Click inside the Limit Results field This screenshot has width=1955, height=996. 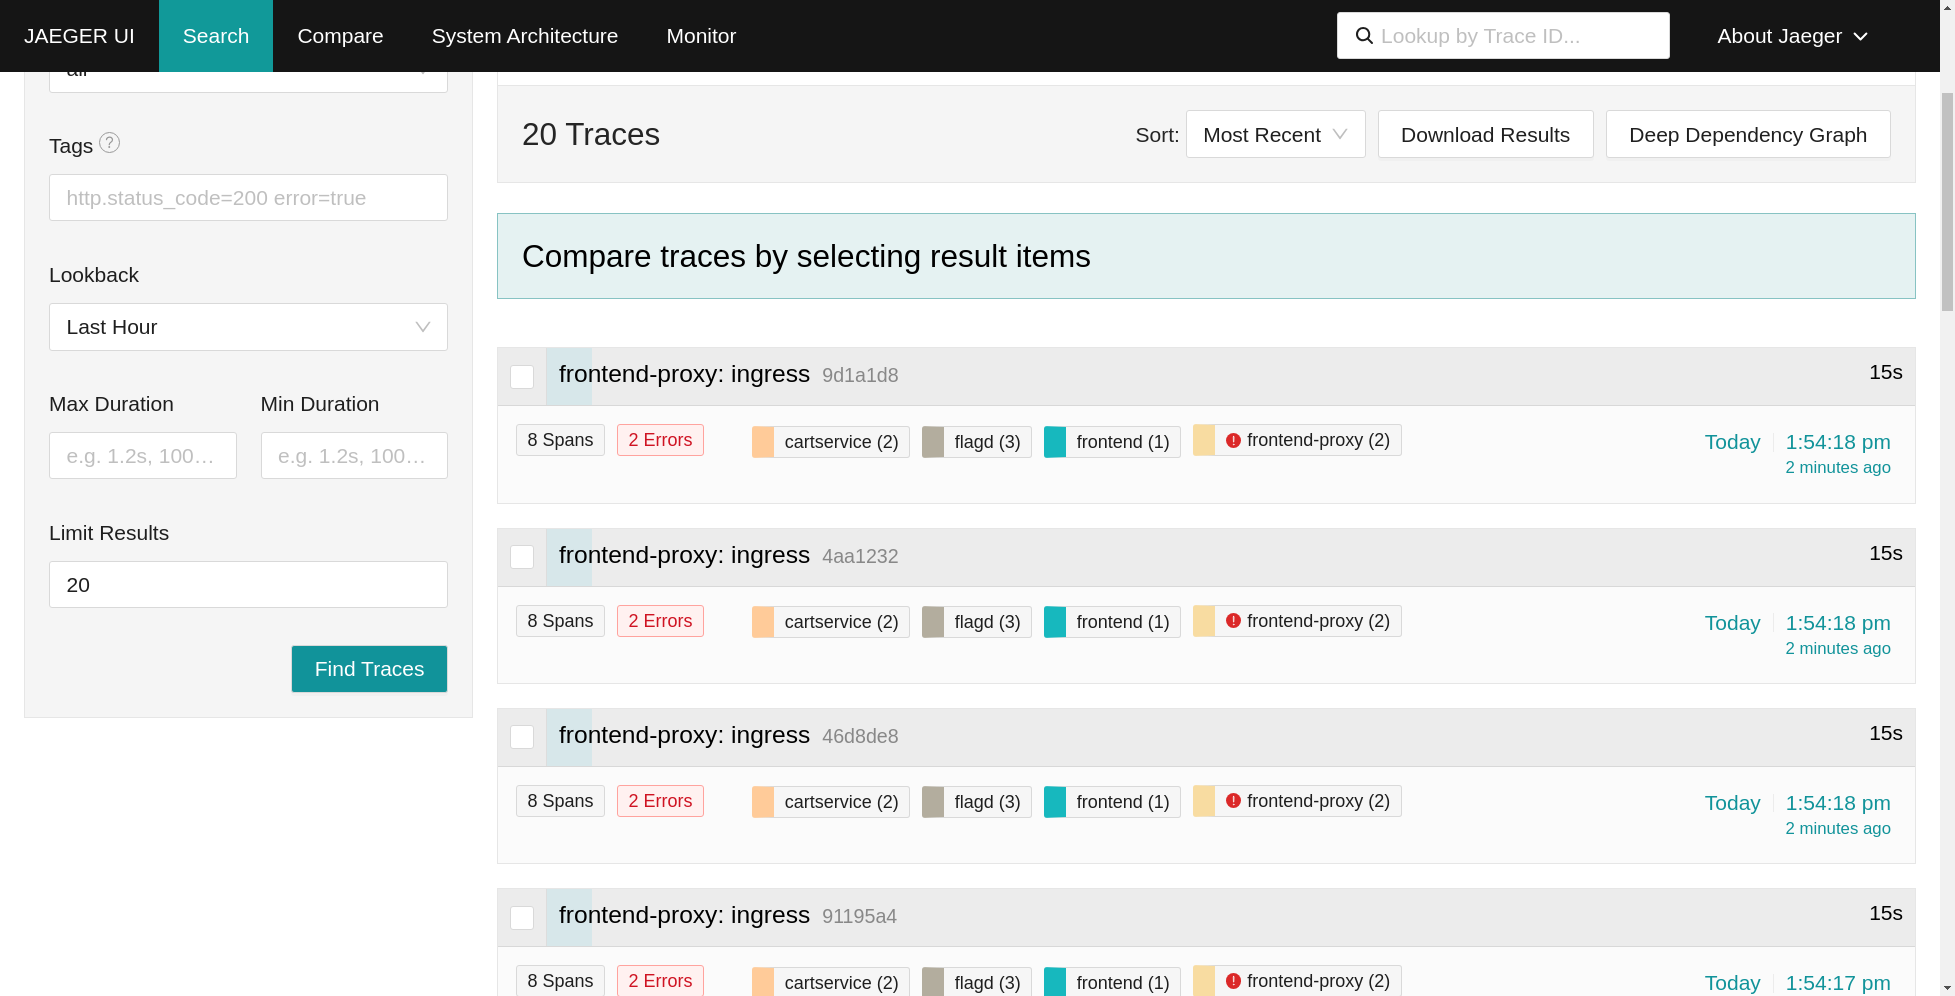247,584
